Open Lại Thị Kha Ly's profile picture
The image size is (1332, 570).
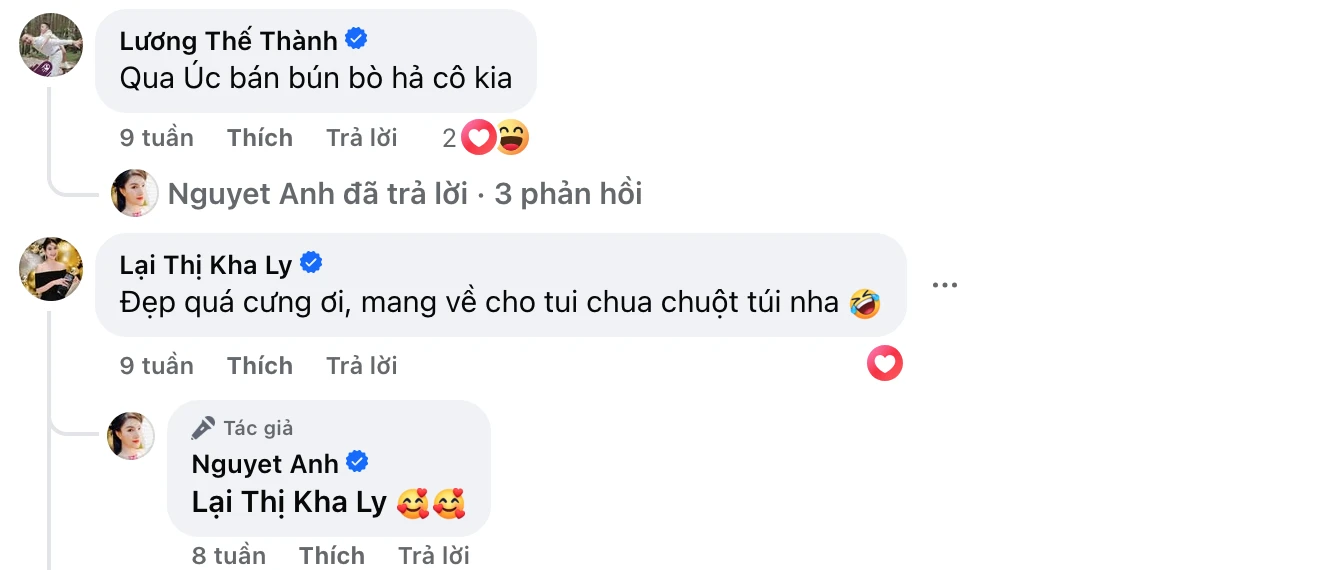pos(51,269)
